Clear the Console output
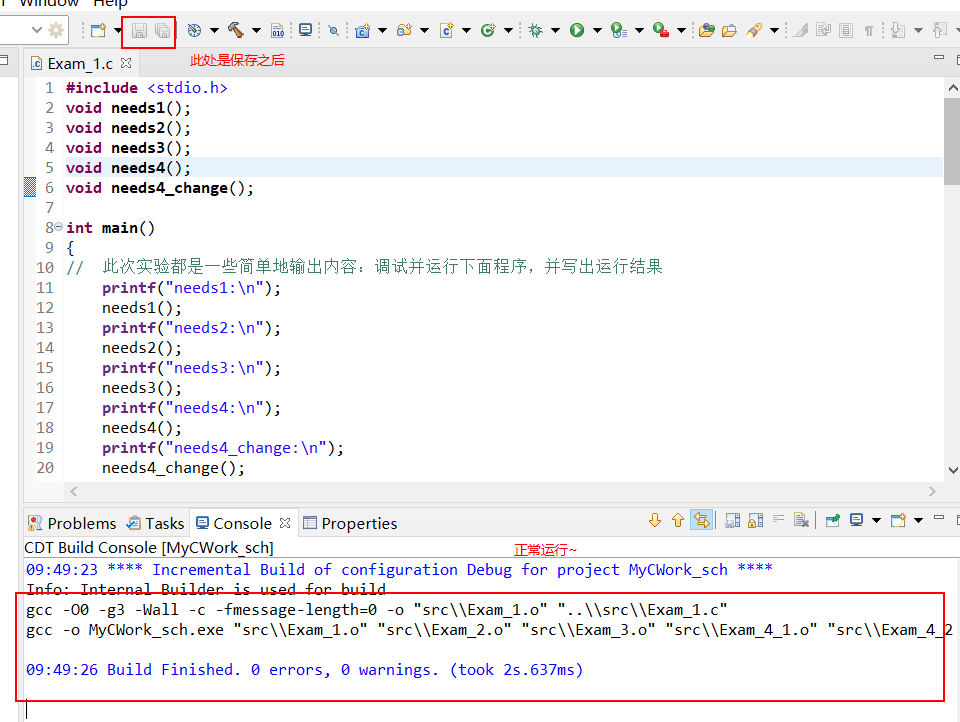This screenshot has height=722, width=960. pyautogui.click(x=801, y=520)
